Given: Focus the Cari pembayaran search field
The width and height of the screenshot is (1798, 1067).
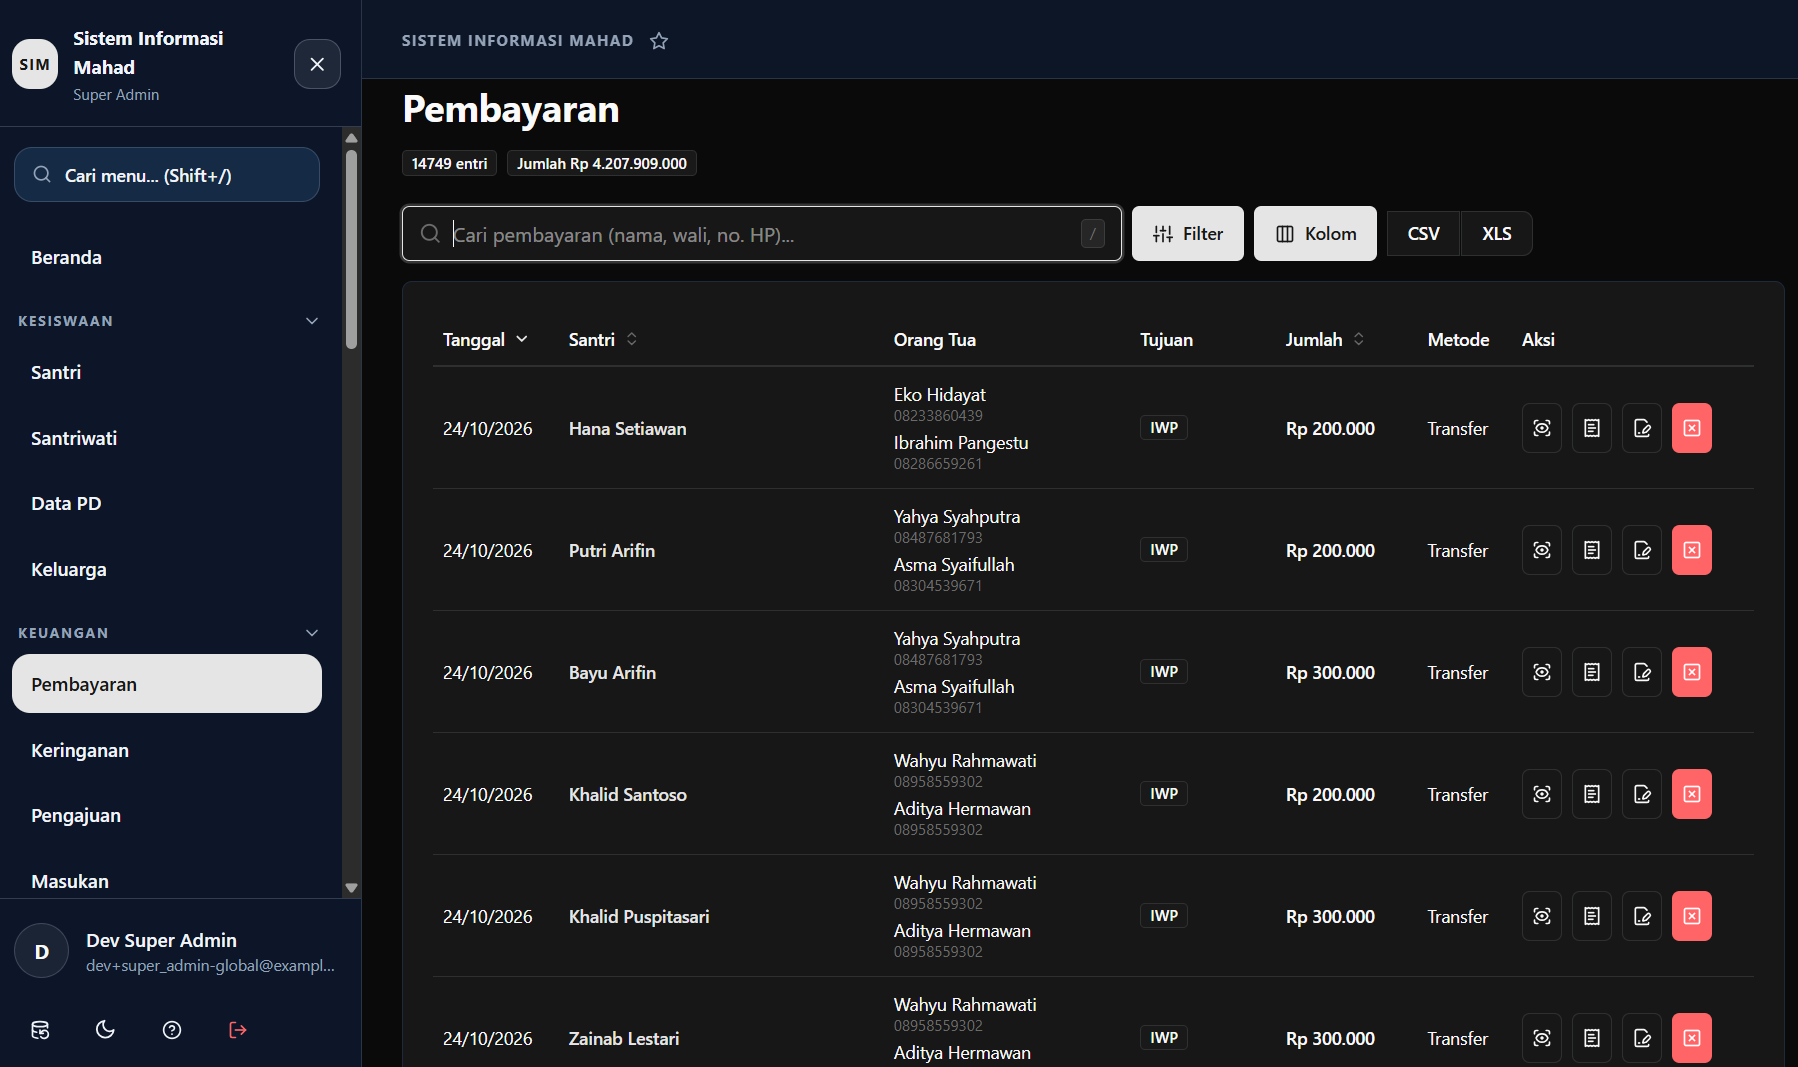Looking at the screenshot, I should point(762,234).
